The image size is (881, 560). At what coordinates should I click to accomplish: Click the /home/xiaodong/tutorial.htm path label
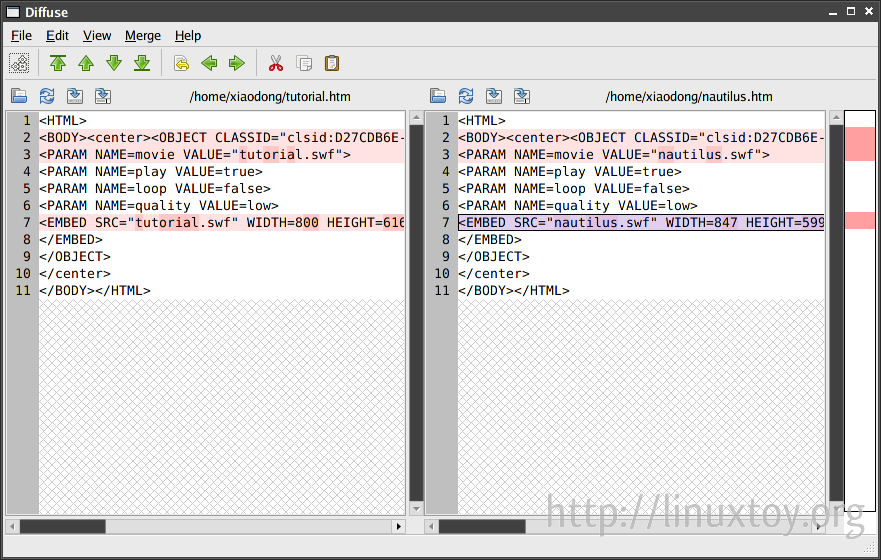(x=270, y=97)
